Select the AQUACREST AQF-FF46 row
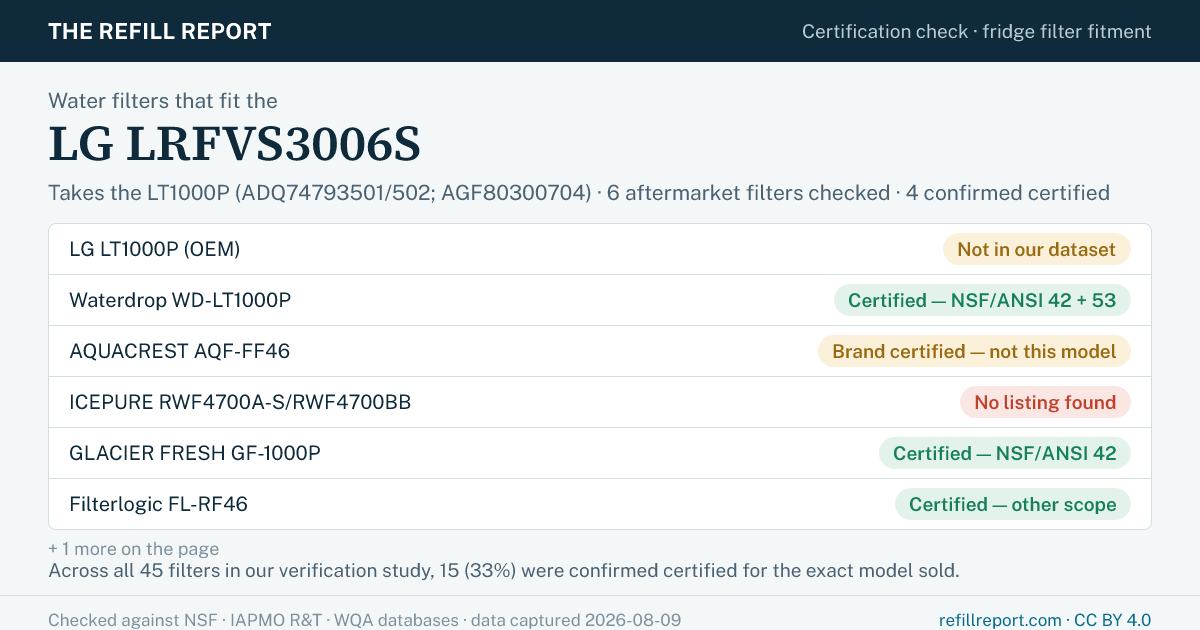The width and height of the screenshot is (1200, 630). 600,351
